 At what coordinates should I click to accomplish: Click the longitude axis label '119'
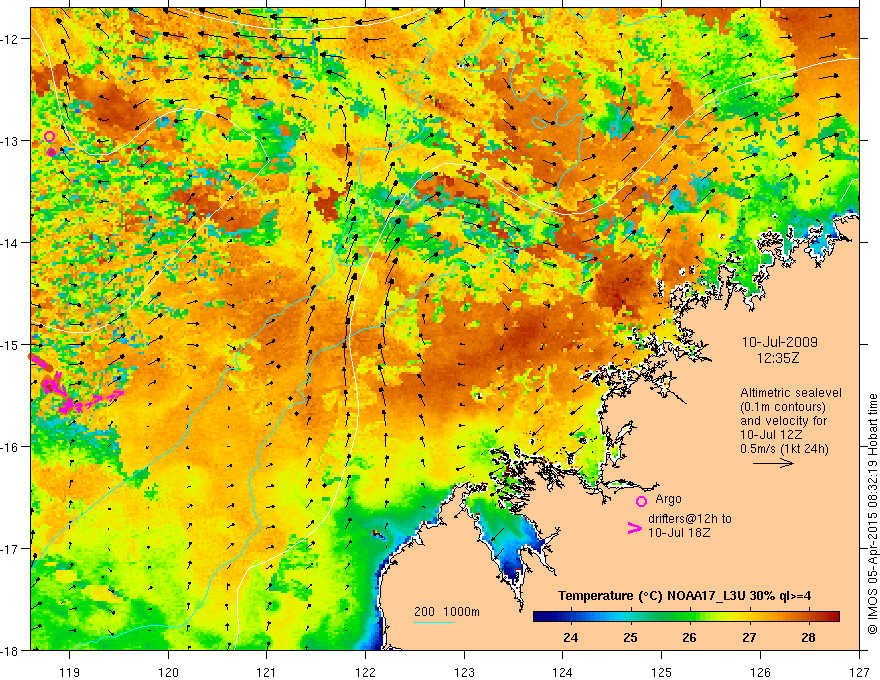click(x=70, y=672)
